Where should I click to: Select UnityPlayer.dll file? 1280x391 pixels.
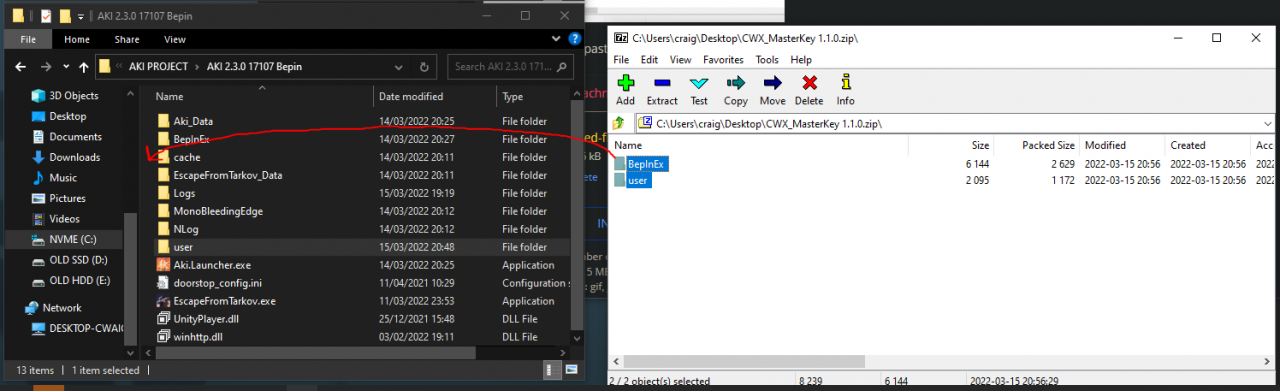(x=207, y=319)
